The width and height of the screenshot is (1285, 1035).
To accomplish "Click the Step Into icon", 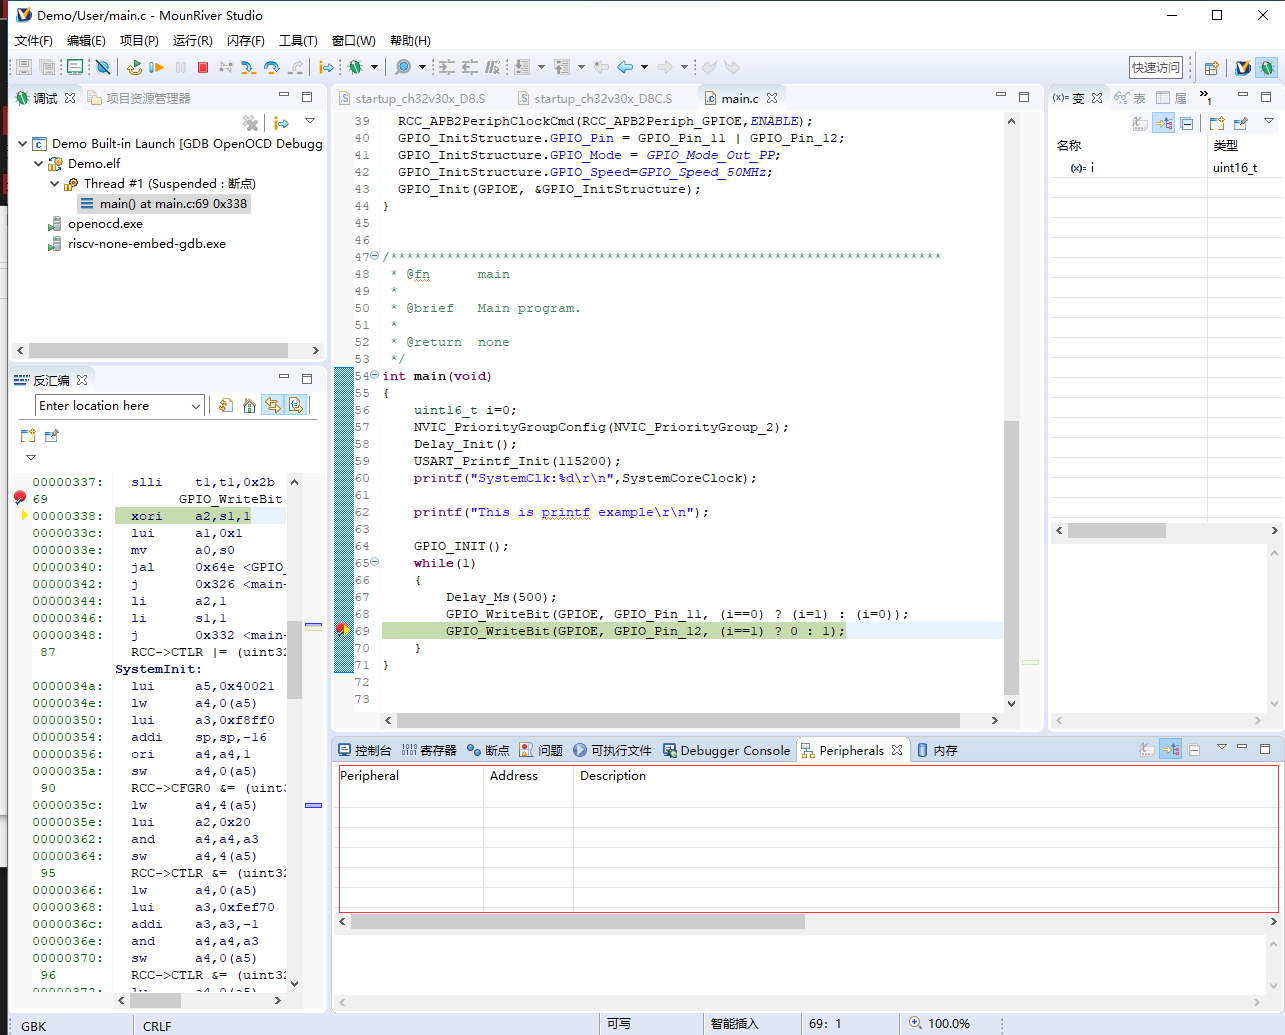I will [x=248, y=67].
